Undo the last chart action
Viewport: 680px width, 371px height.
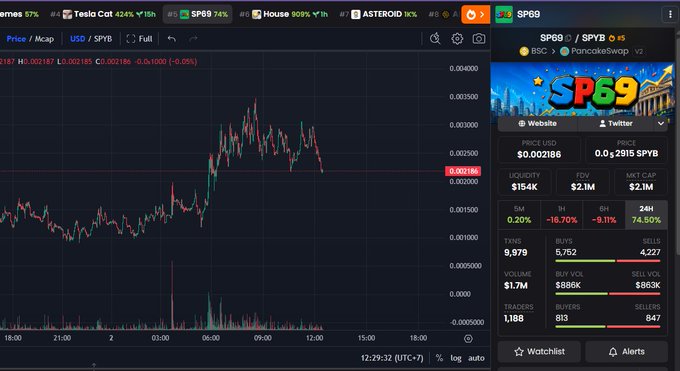[x=172, y=39]
